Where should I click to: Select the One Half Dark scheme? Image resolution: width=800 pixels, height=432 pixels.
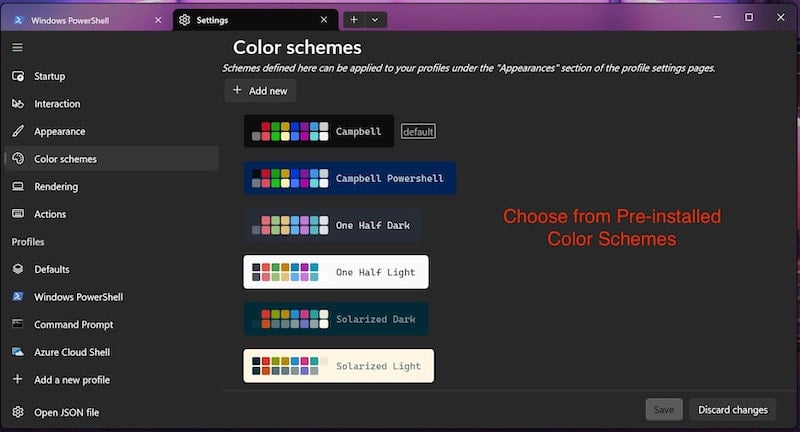(333, 225)
